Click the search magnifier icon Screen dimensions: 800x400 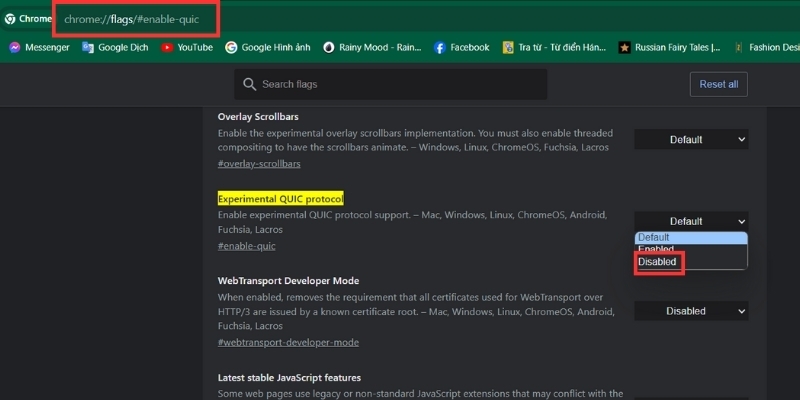coord(249,84)
